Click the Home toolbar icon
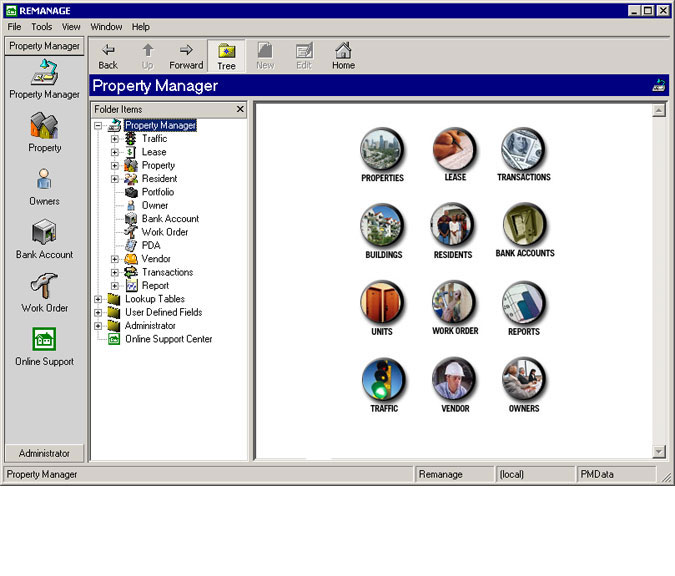 coord(343,56)
